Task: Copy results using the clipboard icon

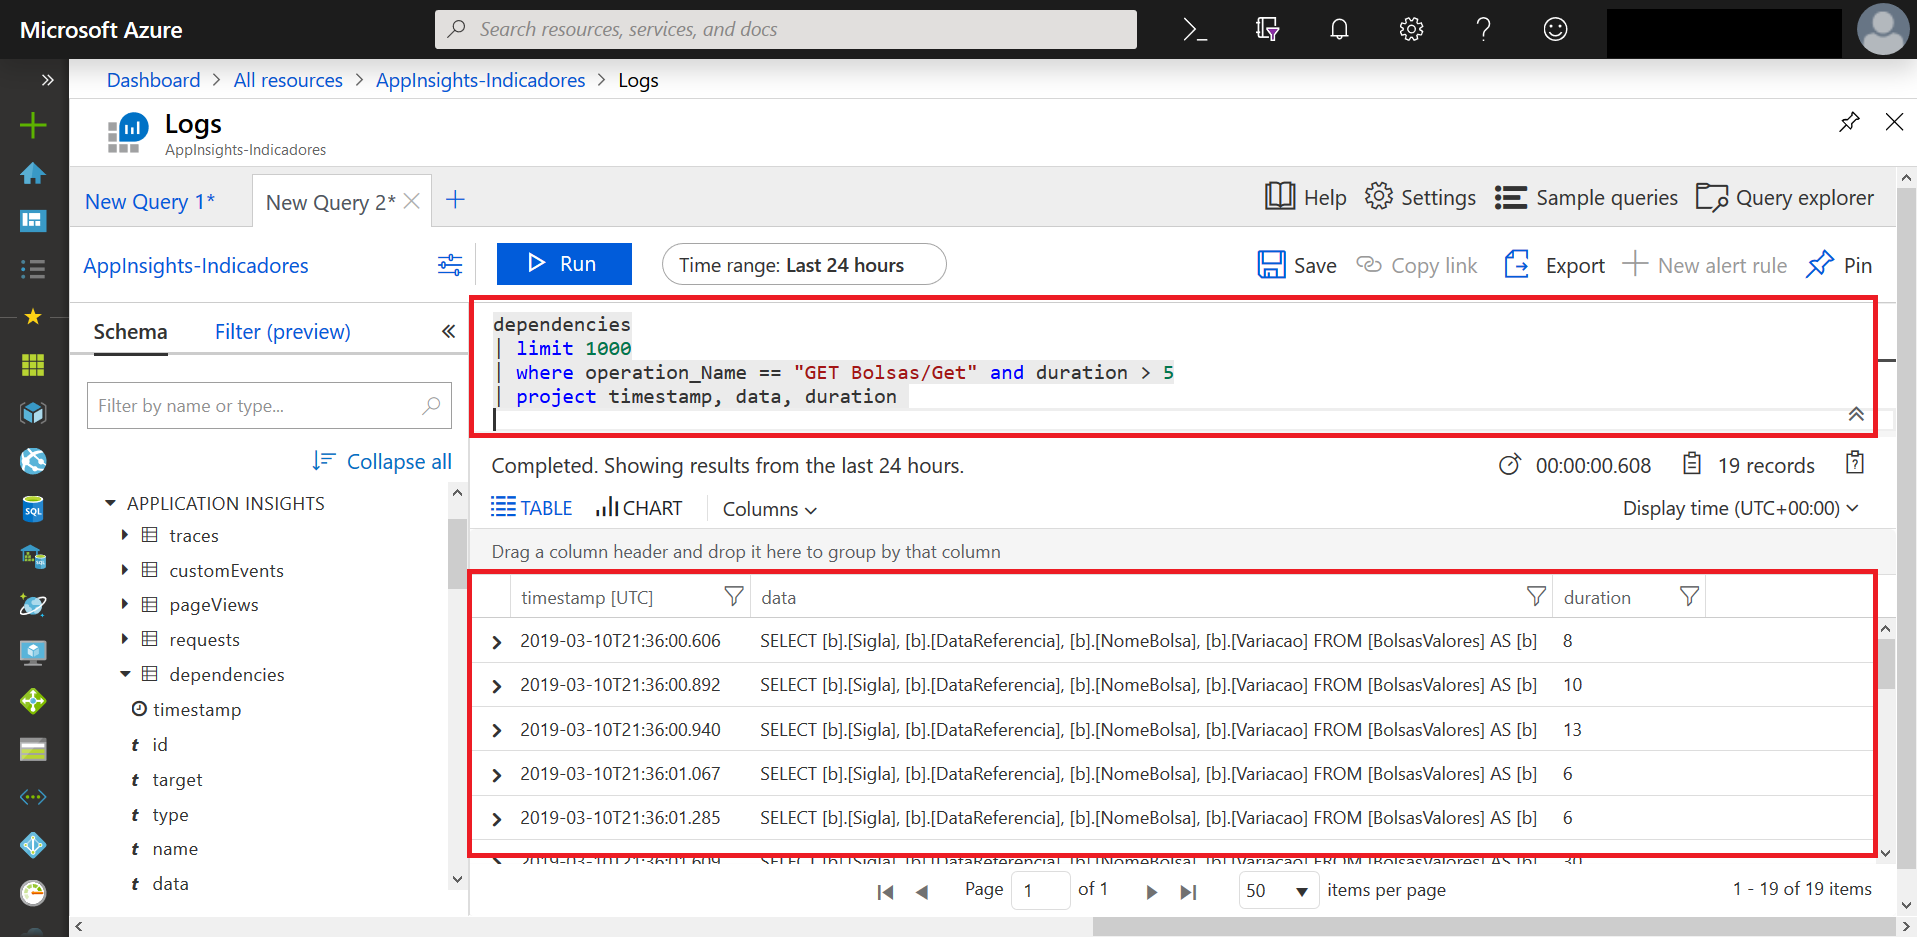Action: (x=1855, y=463)
